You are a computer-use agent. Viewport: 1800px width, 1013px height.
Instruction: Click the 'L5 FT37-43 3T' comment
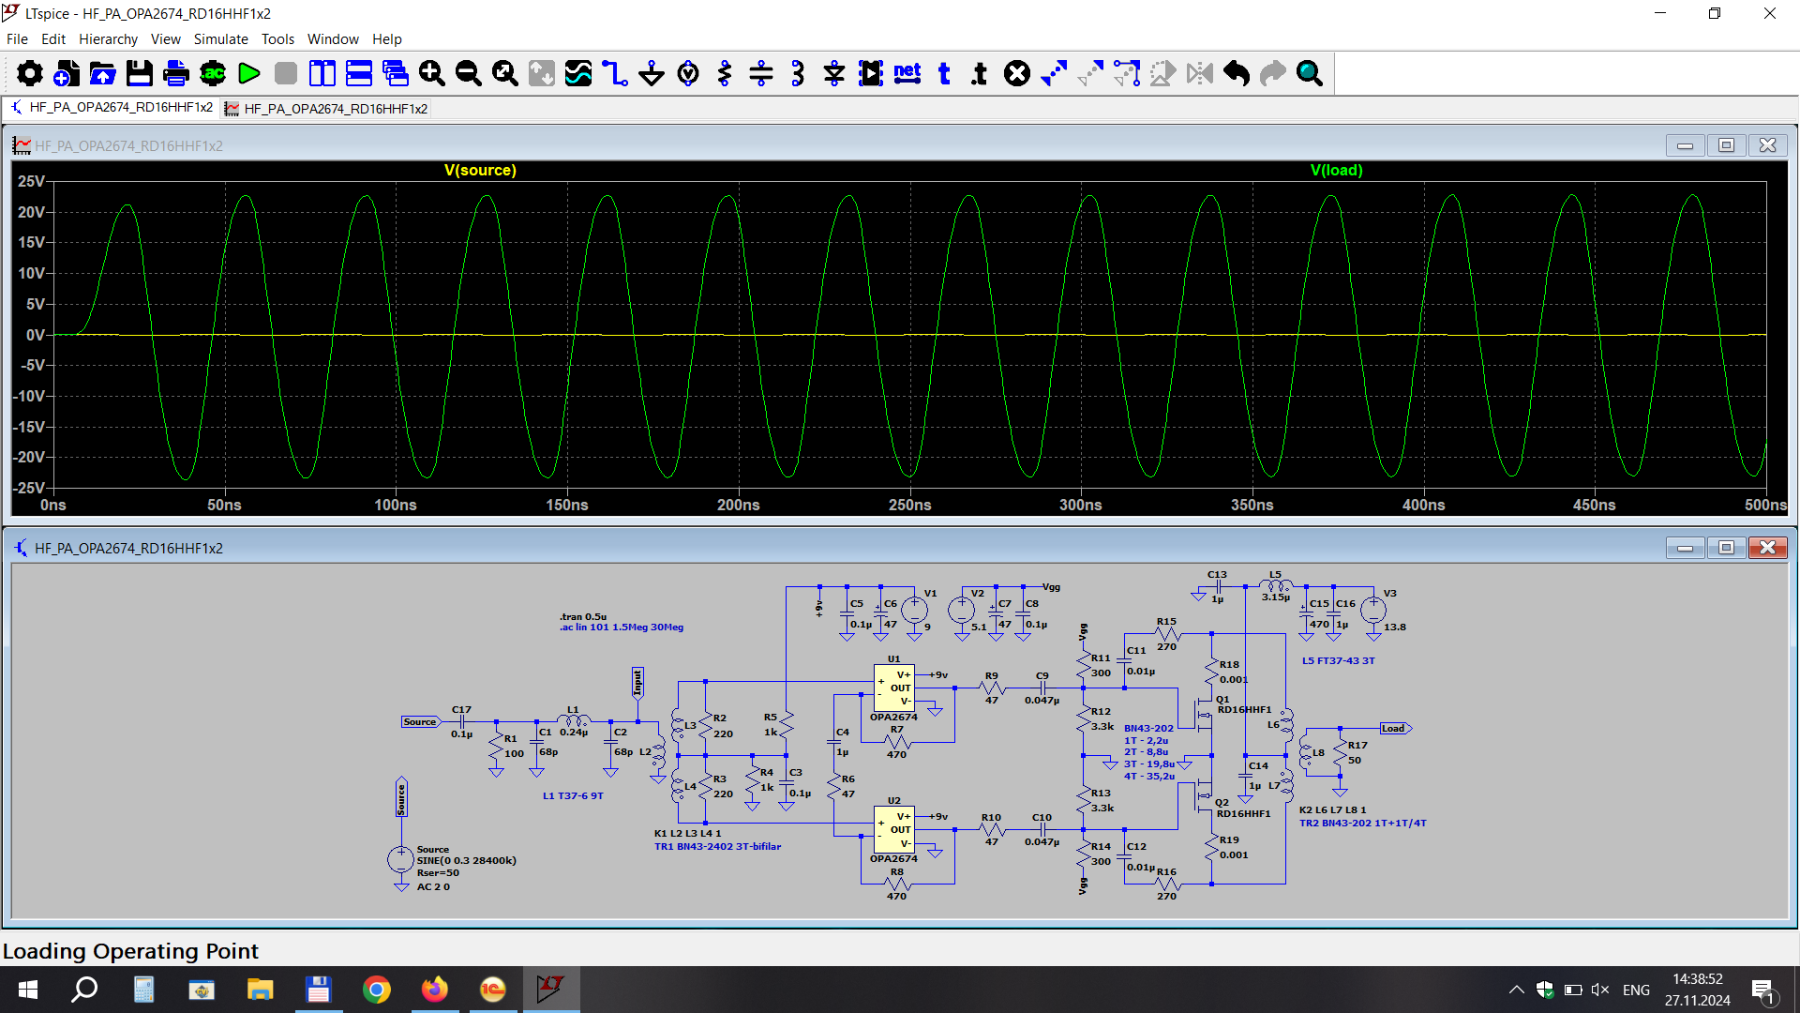coord(1338,660)
